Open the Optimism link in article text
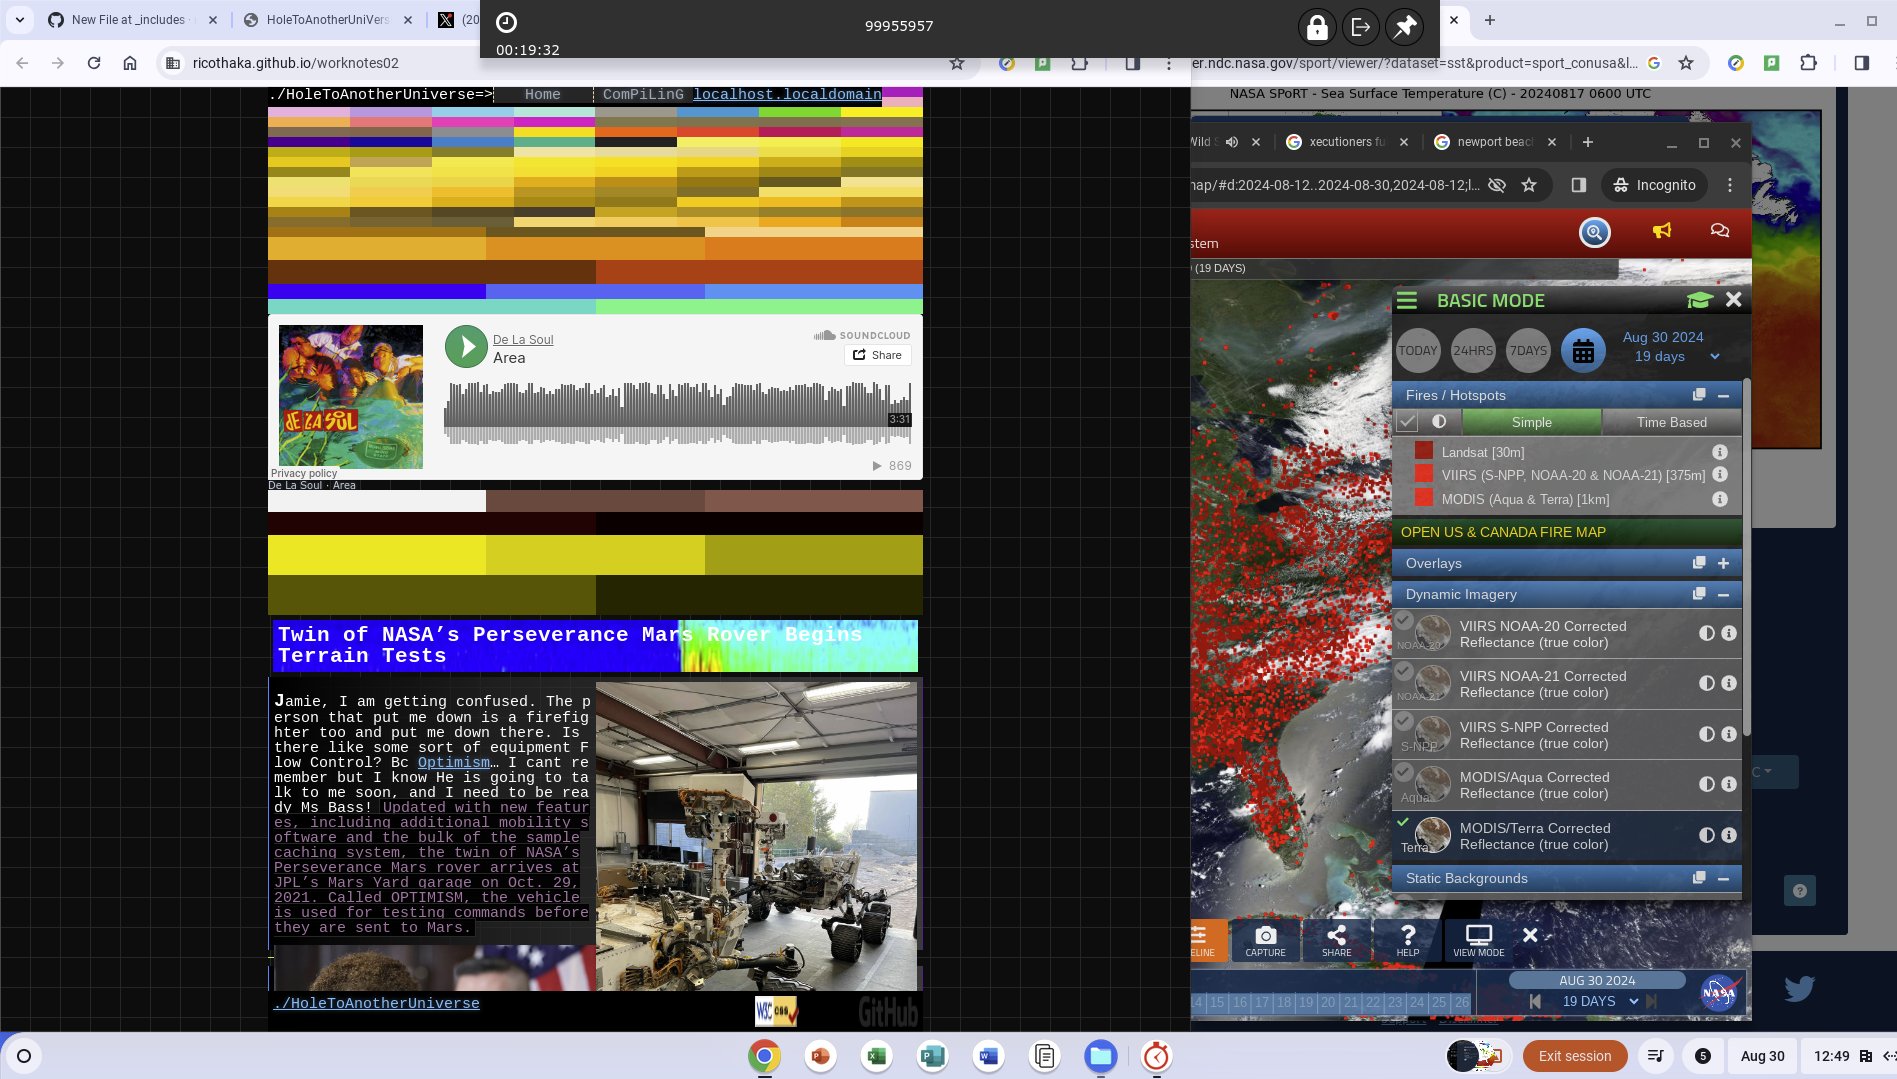 point(454,762)
